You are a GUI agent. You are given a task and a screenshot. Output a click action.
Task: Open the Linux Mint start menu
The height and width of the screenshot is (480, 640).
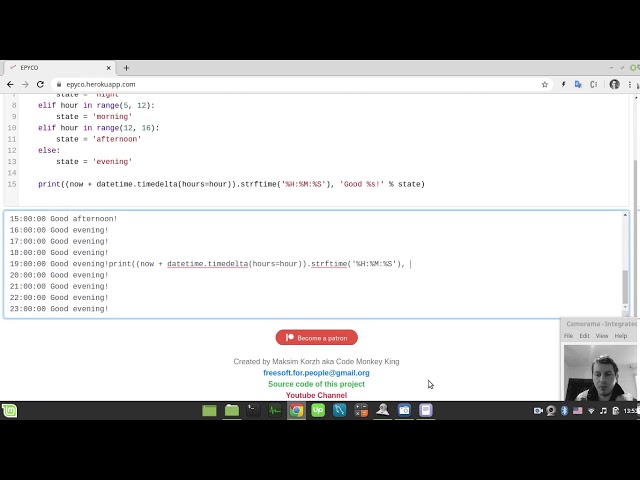9,410
